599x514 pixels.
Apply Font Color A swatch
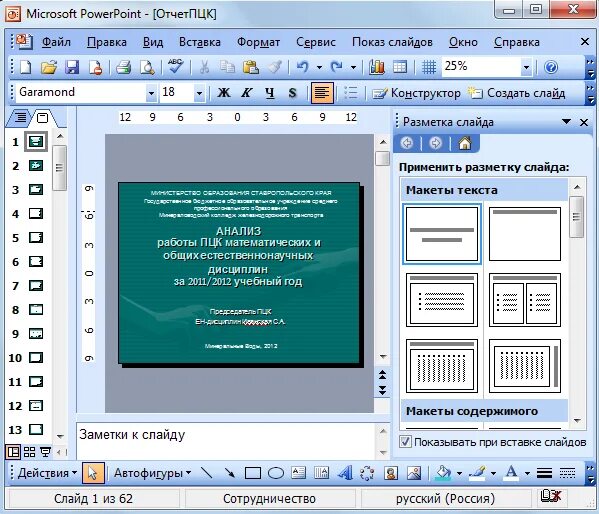tap(511, 473)
